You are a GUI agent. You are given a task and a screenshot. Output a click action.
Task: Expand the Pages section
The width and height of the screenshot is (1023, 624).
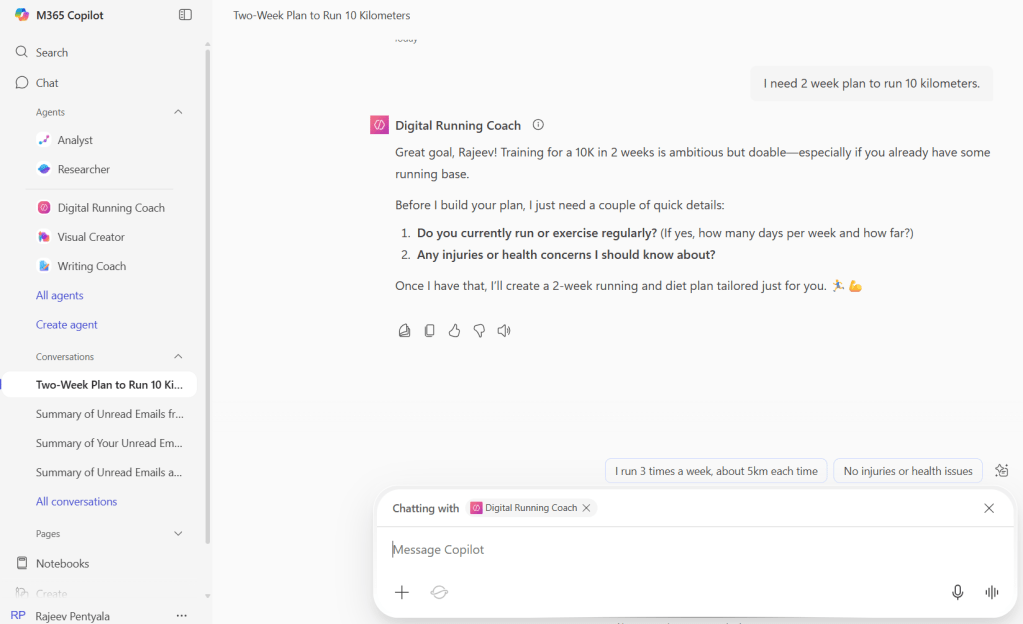(x=178, y=534)
